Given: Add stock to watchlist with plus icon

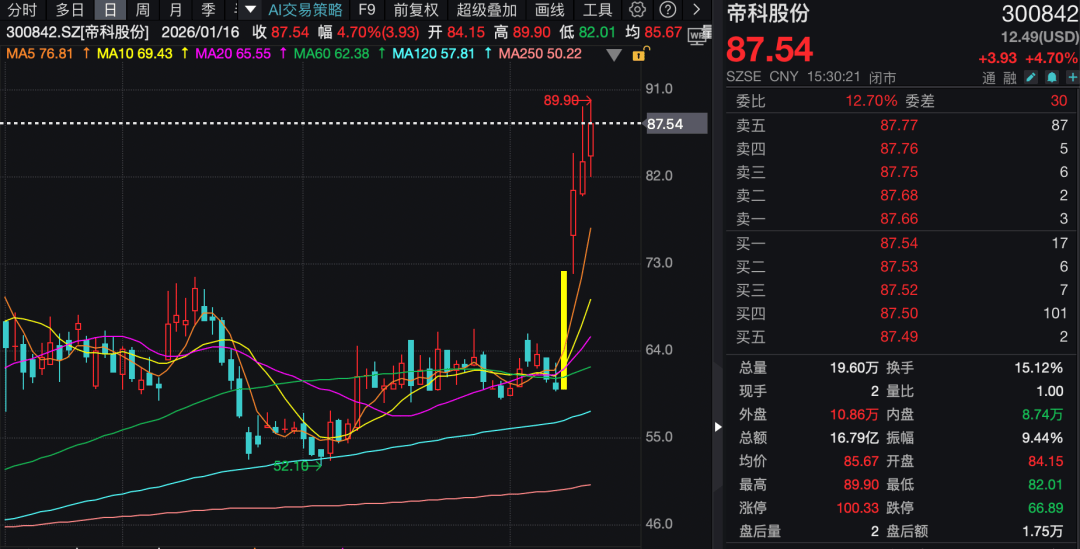Looking at the screenshot, I should pyautogui.click(x=1070, y=77).
